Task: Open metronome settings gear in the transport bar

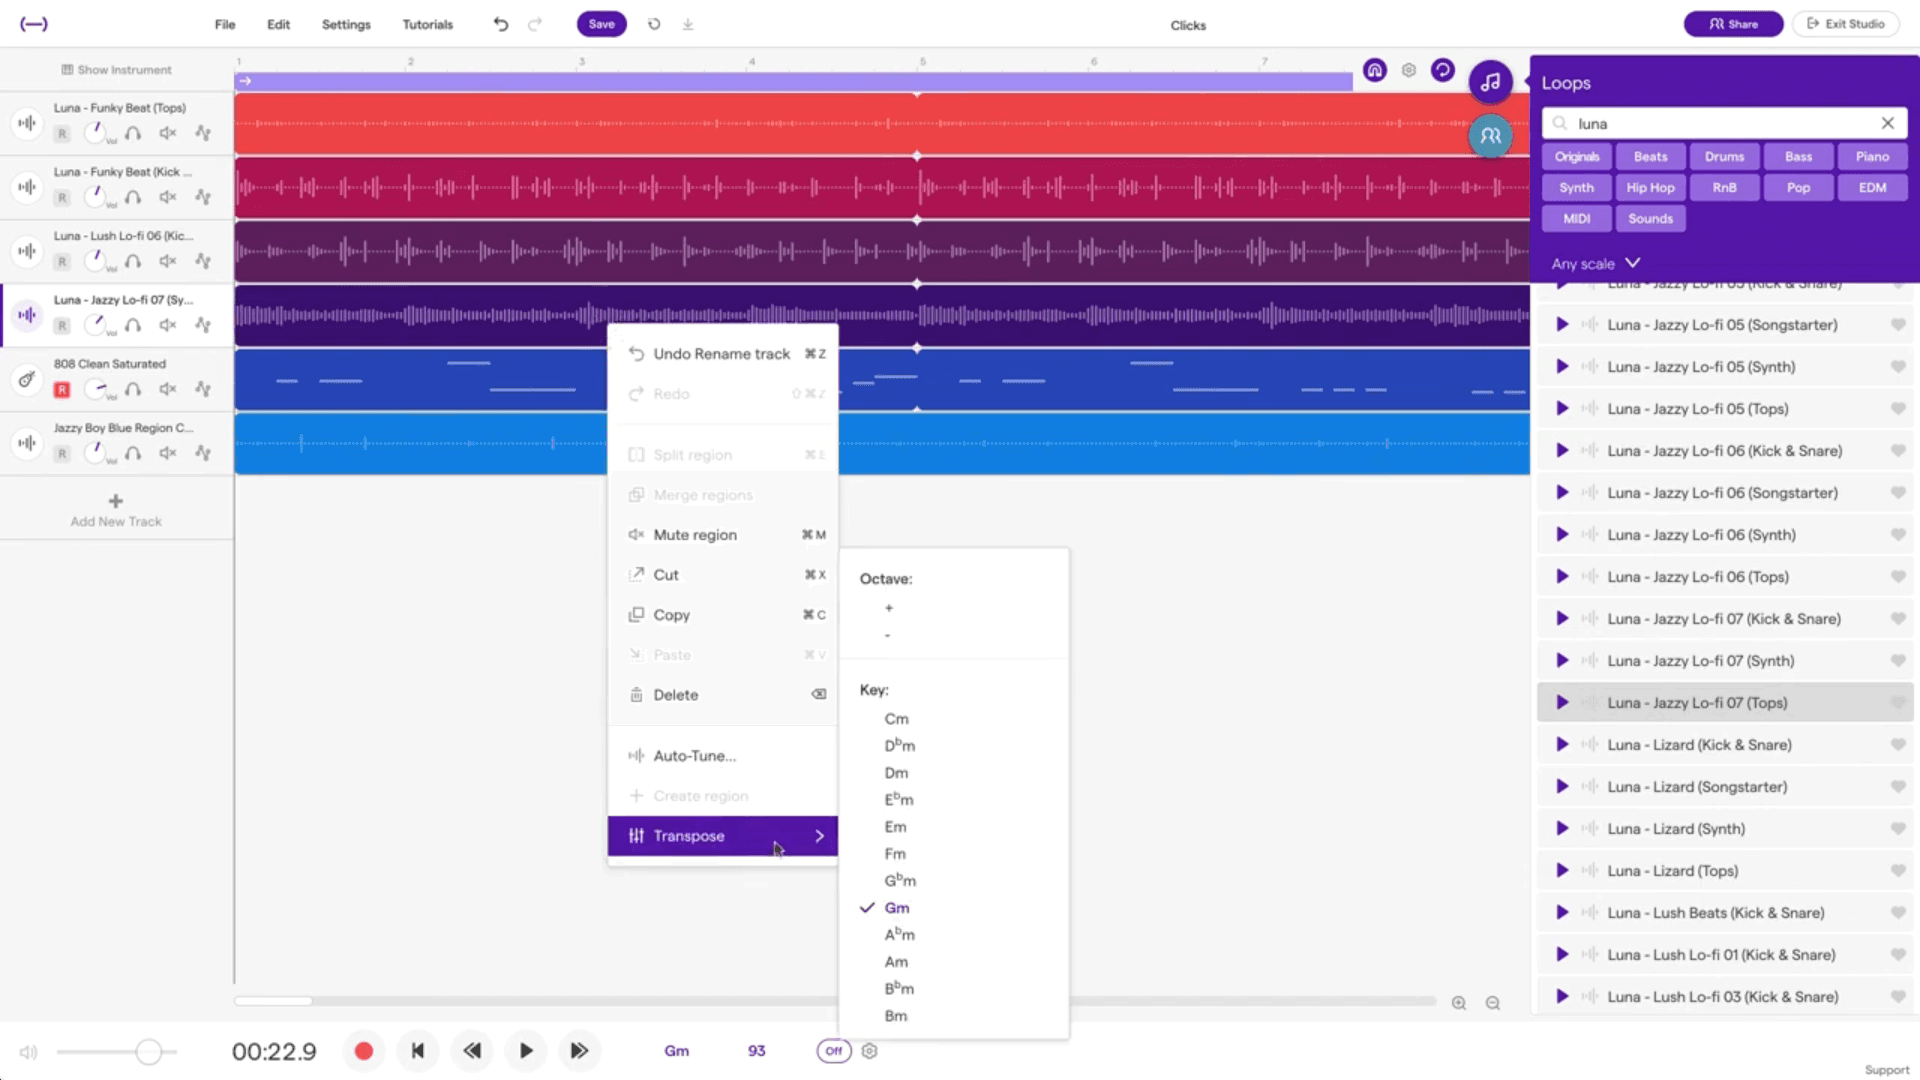Action: coord(870,1051)
